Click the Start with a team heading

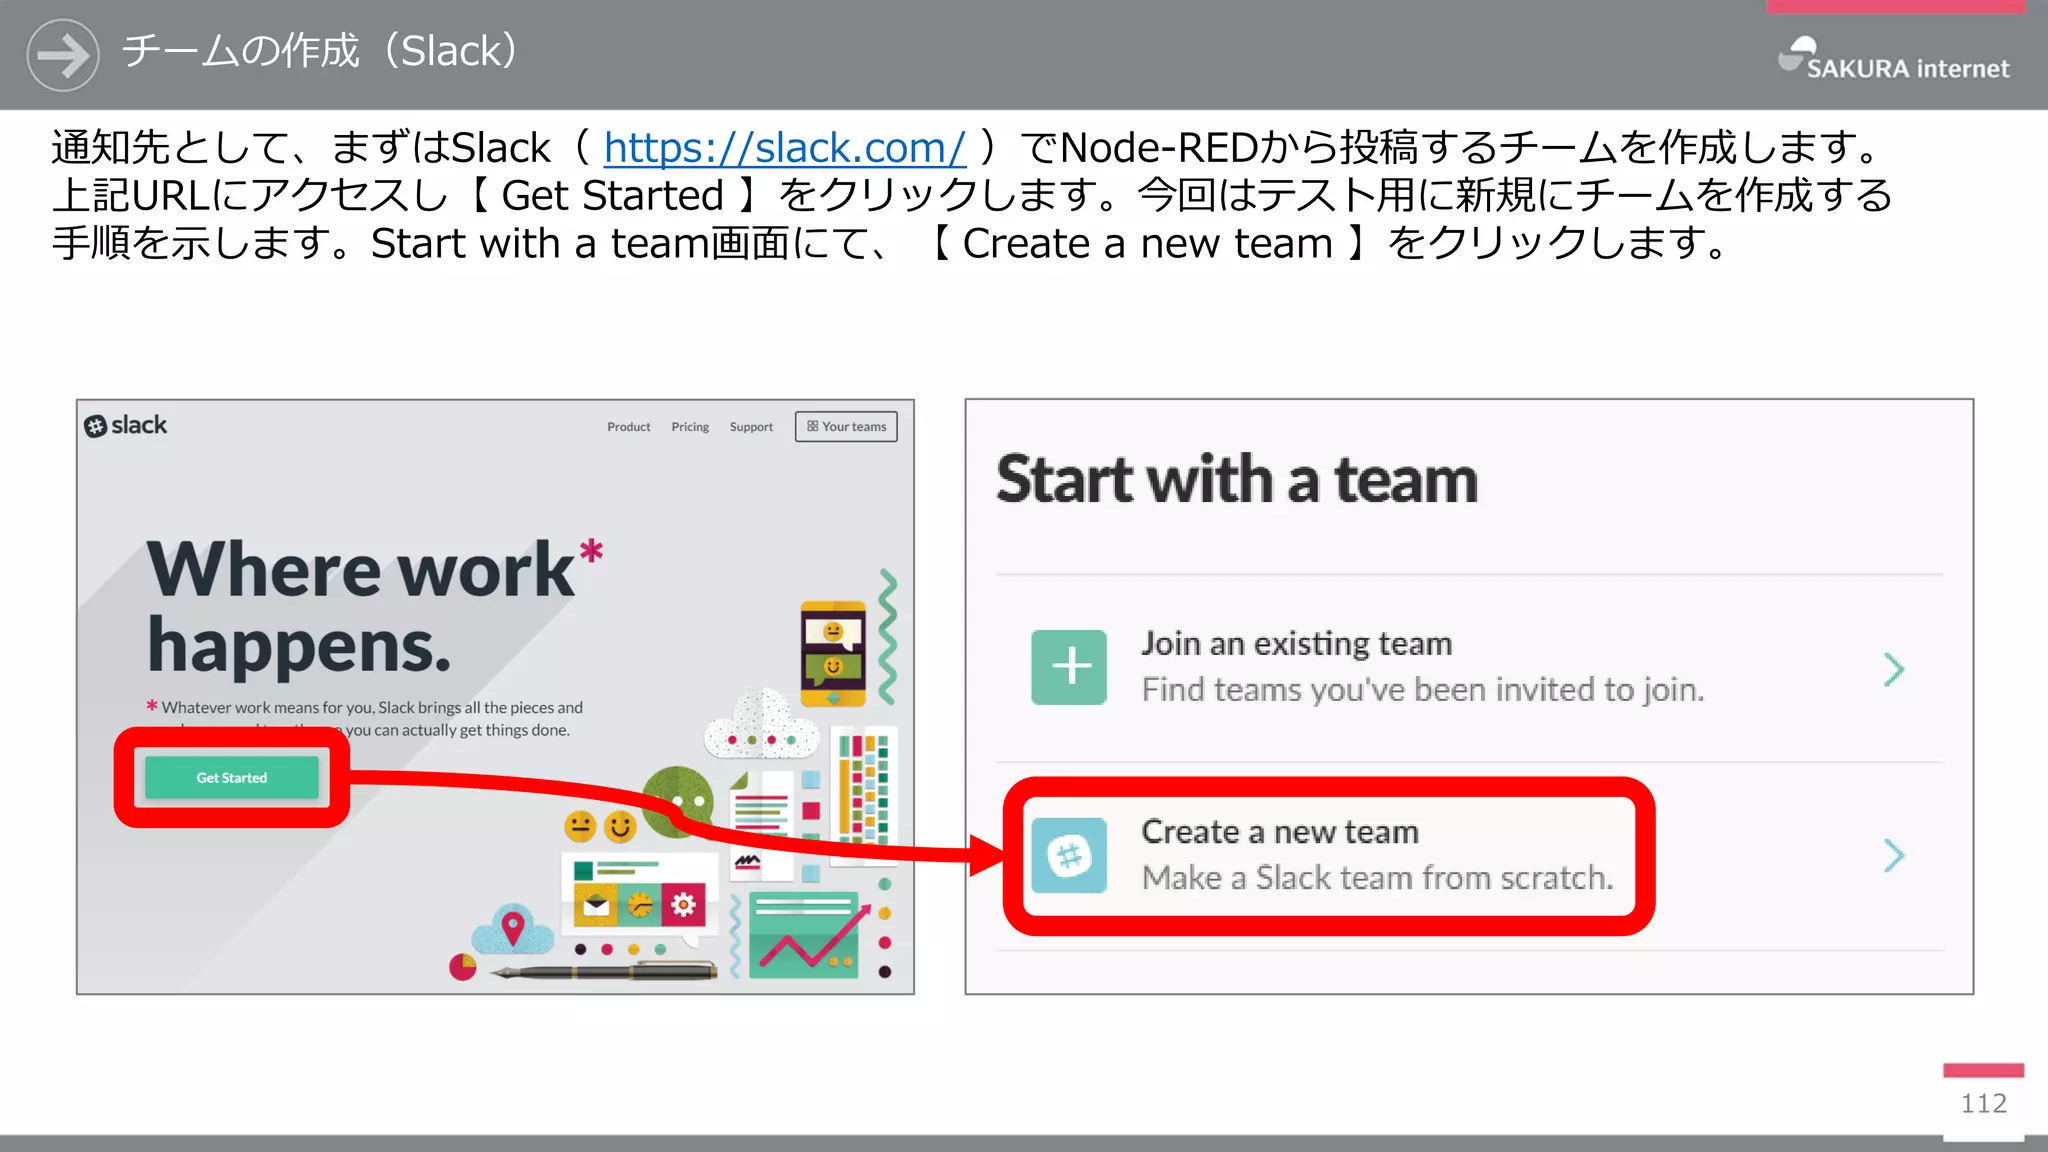click(x=1237, y=480)
